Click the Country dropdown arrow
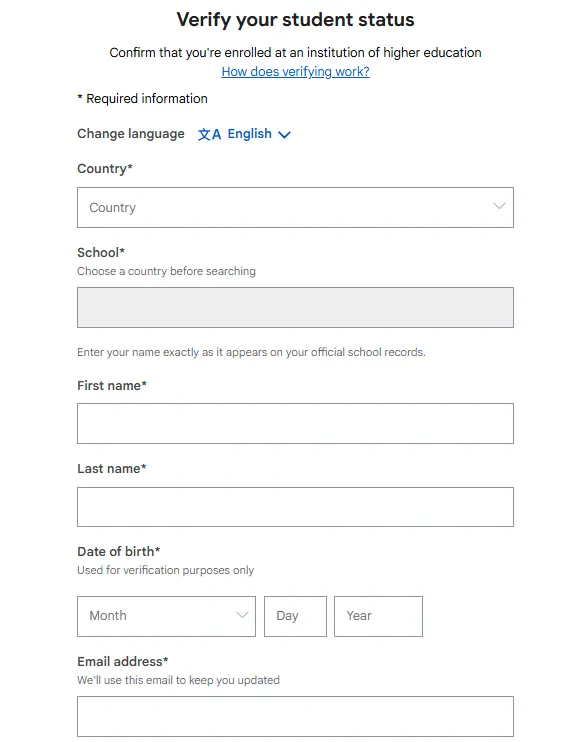 [499, 206]
